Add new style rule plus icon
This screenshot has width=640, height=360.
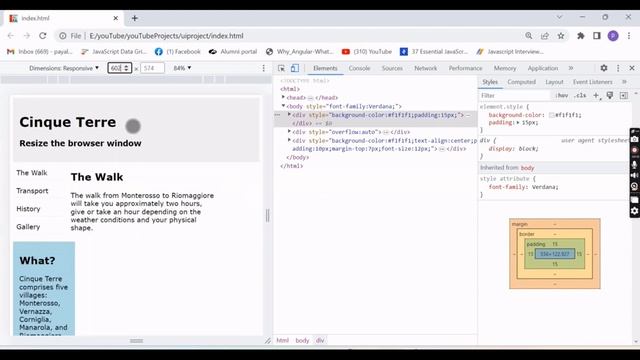click(x=596, y=96)
